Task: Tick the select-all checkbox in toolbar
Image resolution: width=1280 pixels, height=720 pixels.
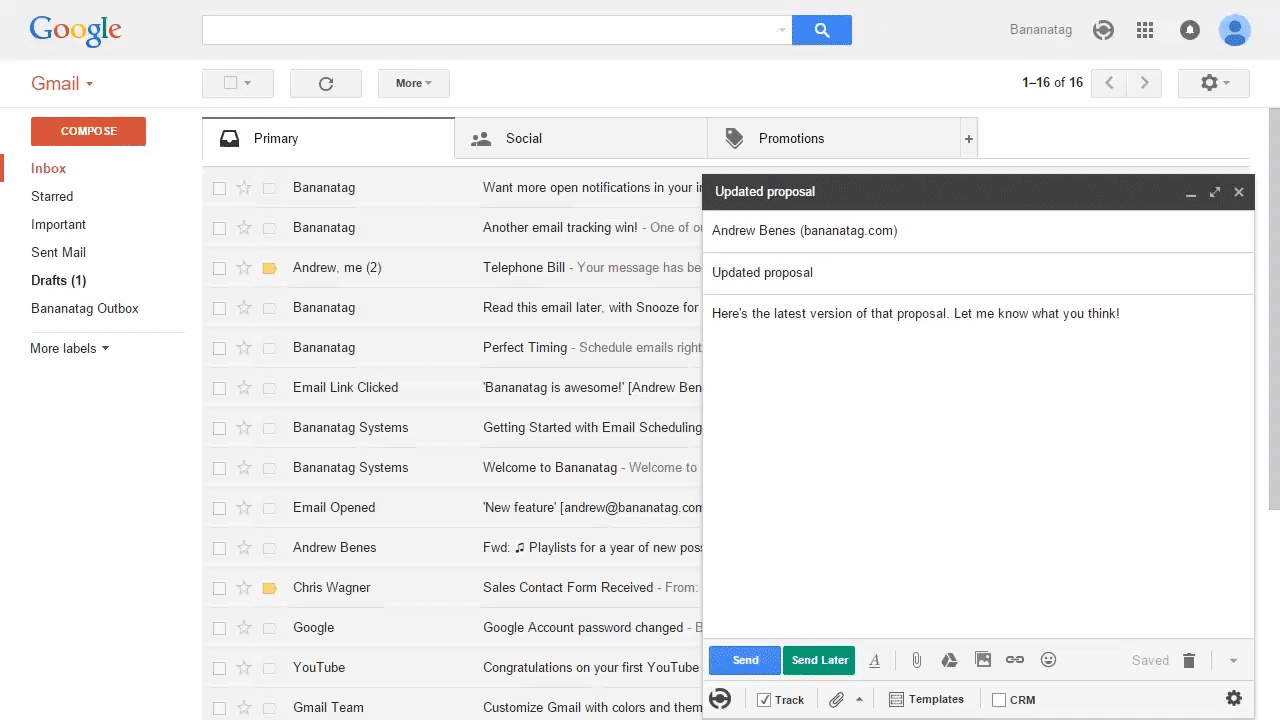Action: click(x=231, y=83)
